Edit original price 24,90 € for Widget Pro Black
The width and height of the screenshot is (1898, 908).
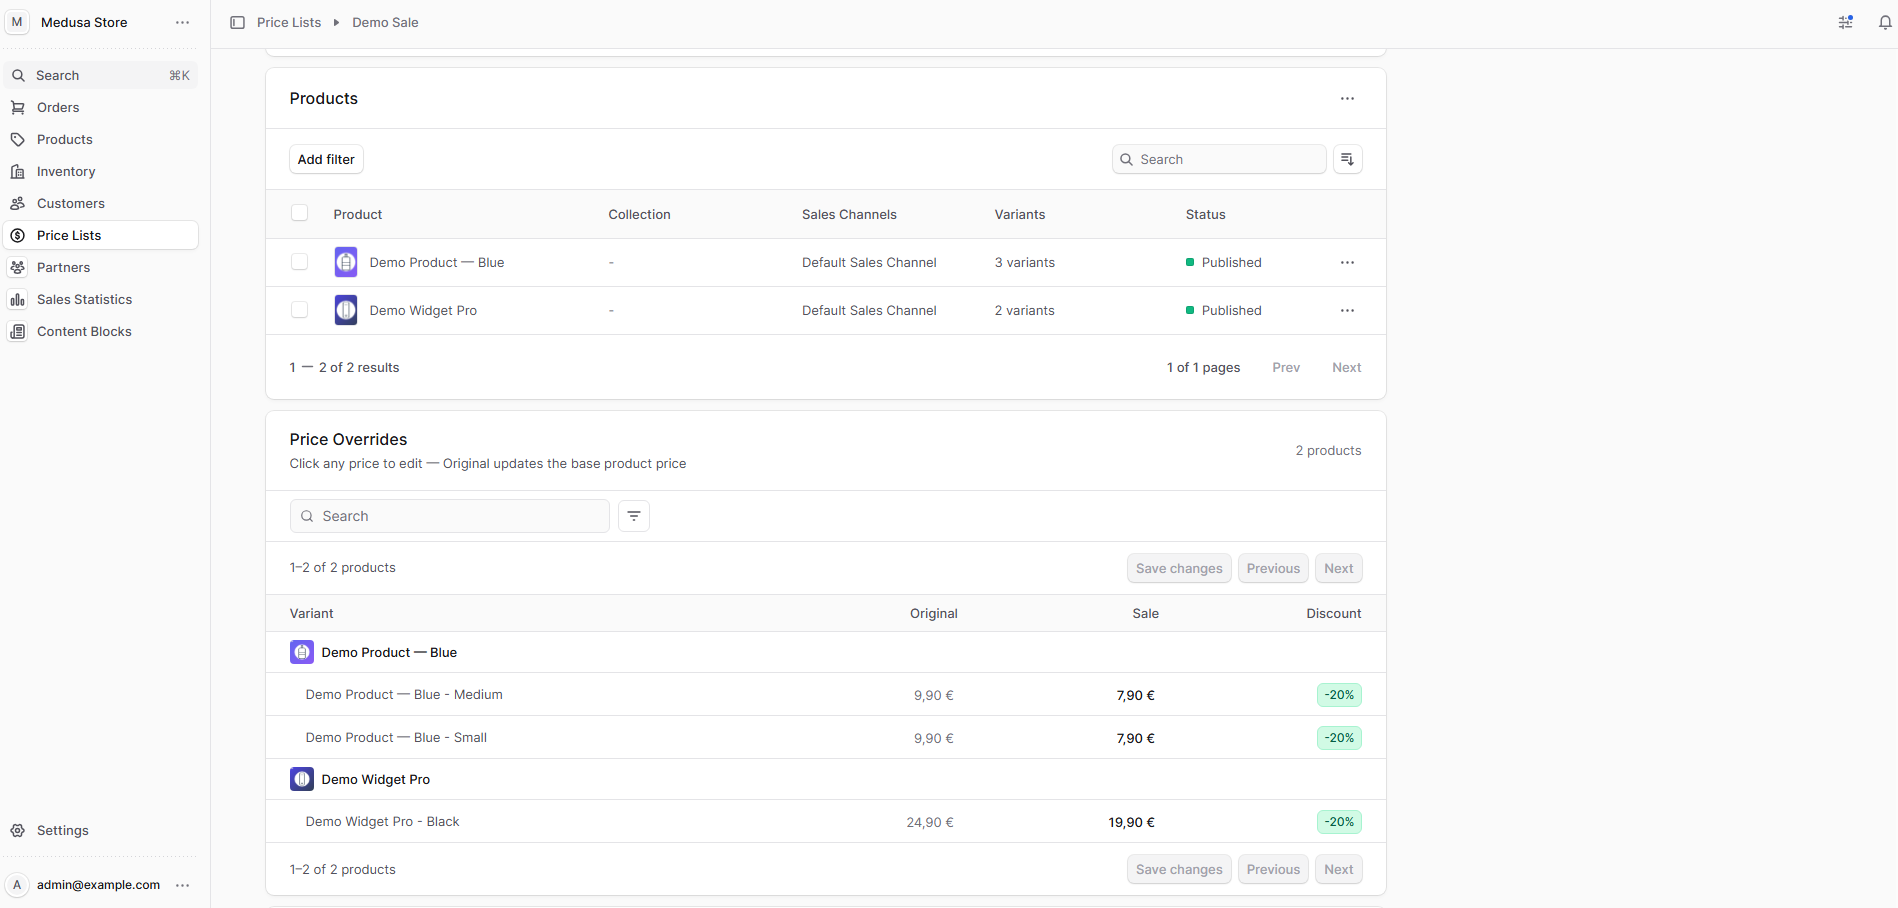pos(930,822)
